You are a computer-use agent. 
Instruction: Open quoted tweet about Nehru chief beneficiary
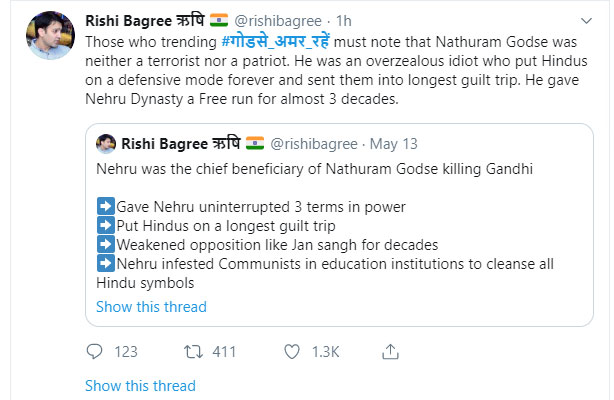tap(328, 169)
